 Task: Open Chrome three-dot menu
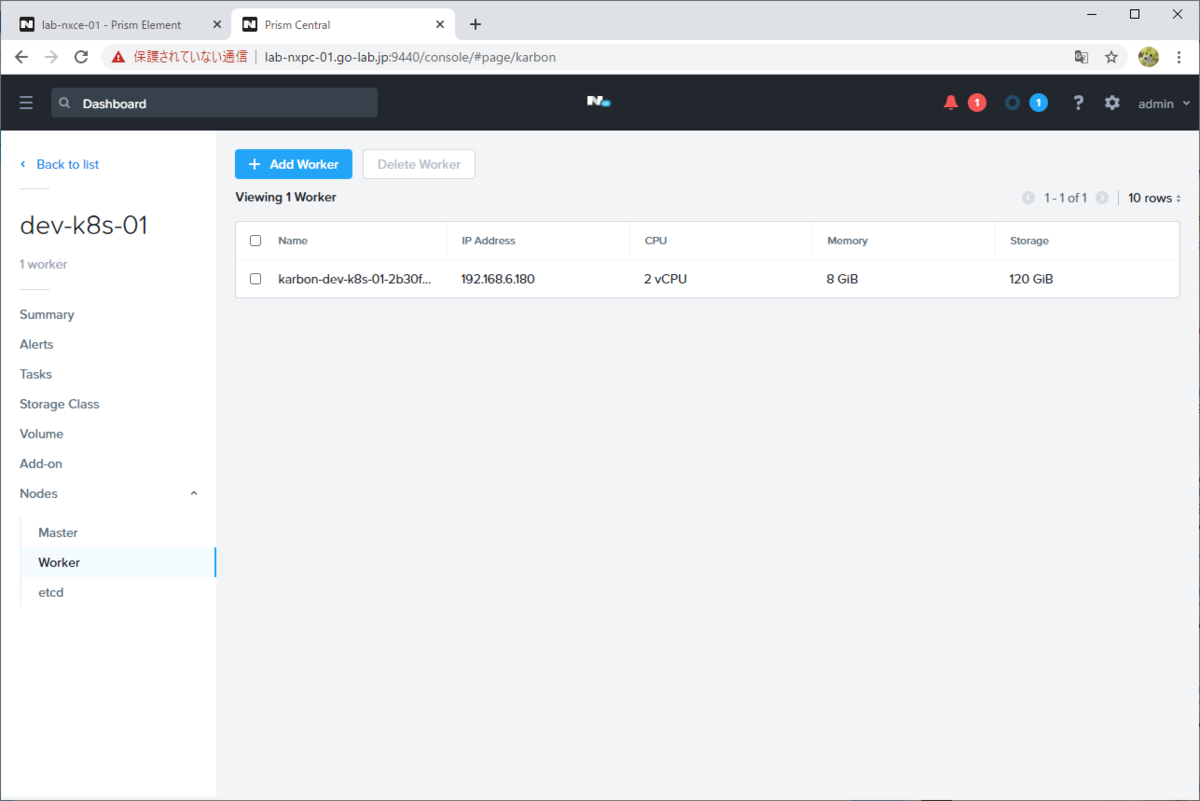coord(1181,57)
